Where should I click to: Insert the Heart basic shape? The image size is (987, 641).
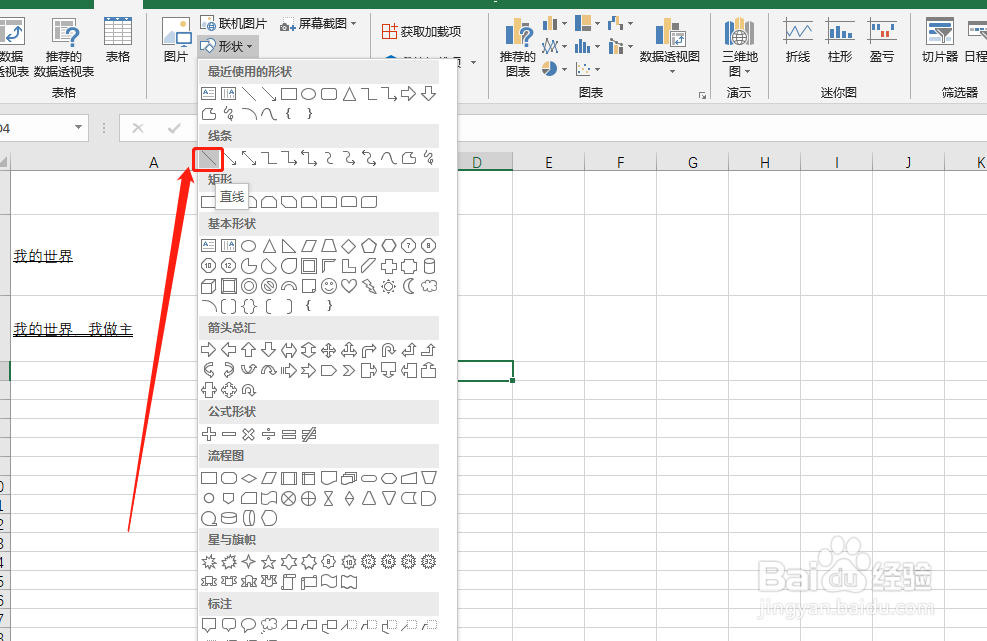click(x=349, y=286)
